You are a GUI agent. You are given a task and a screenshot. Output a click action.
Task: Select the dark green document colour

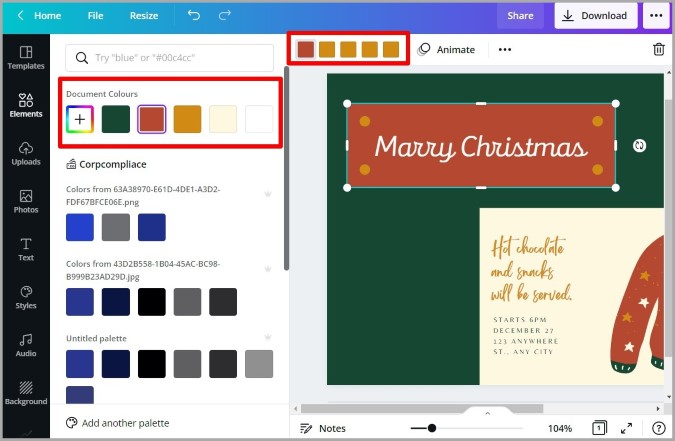coord(116,119)
